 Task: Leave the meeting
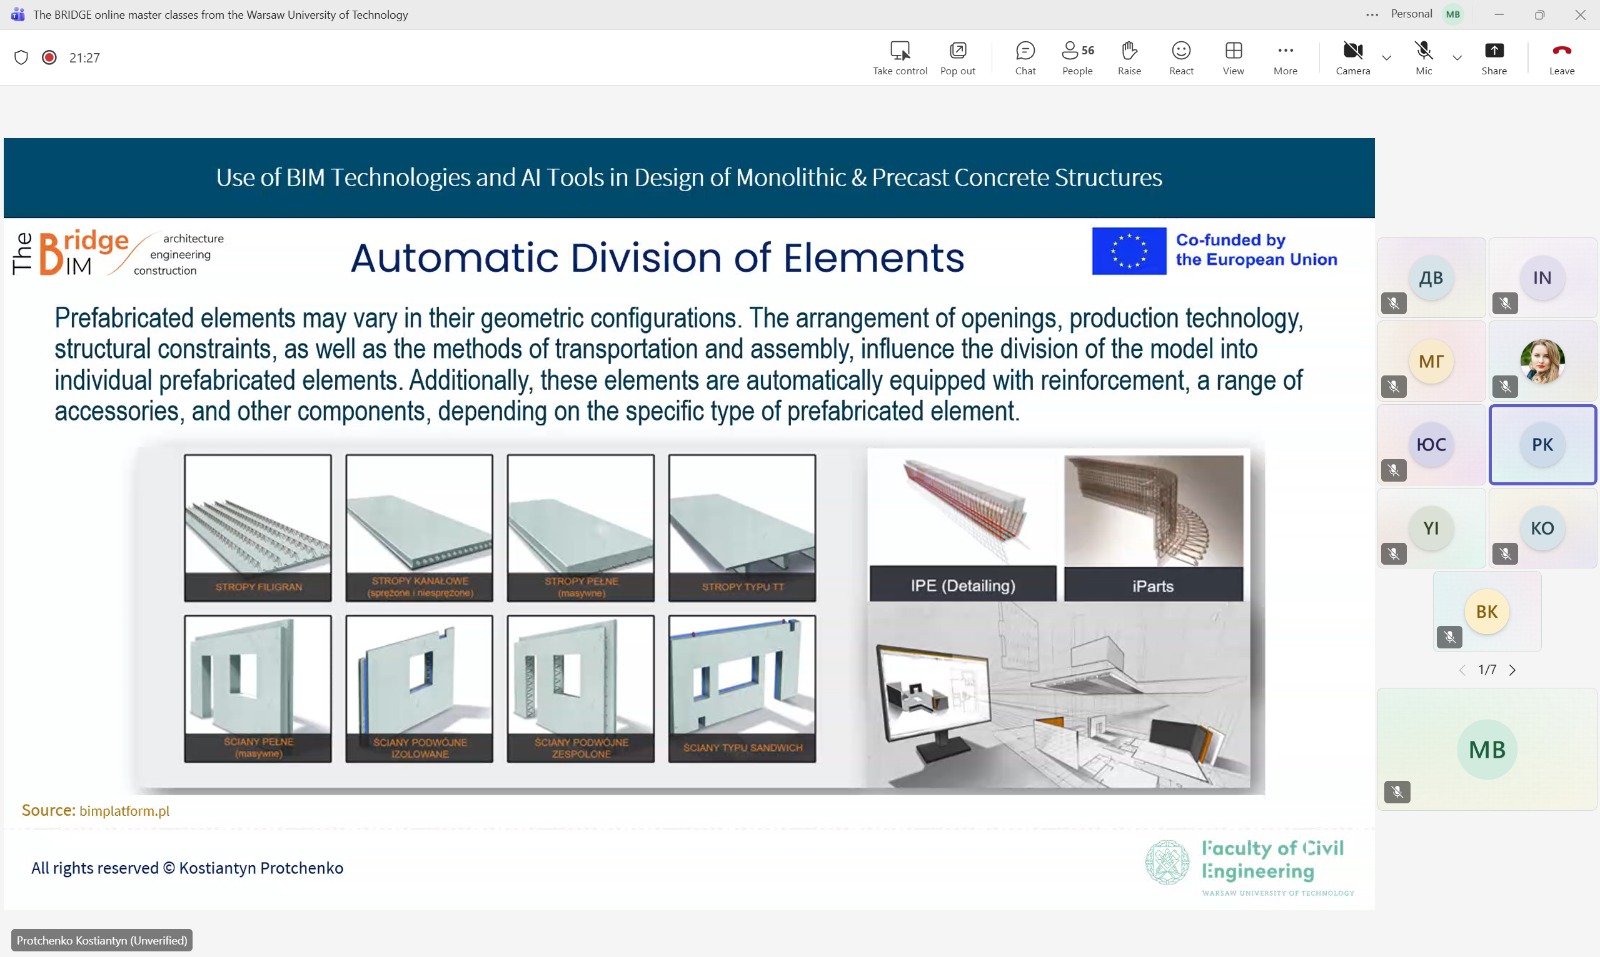click(1561, 57)
